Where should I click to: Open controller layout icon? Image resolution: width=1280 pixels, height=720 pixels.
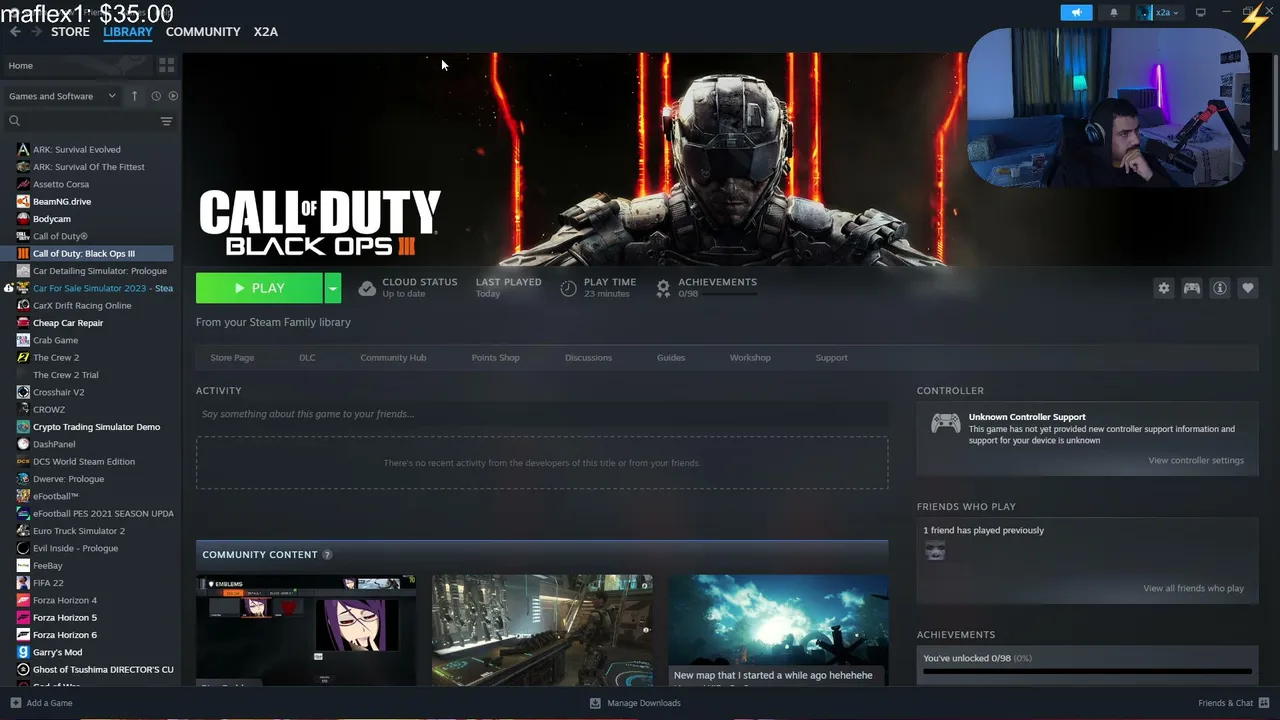1192,288
